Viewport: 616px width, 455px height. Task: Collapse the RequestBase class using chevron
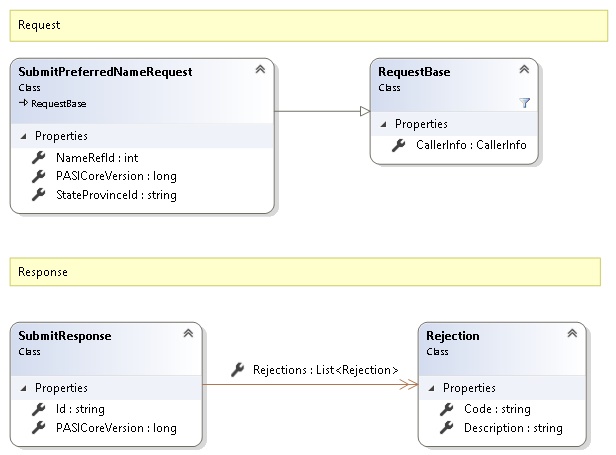524,70
